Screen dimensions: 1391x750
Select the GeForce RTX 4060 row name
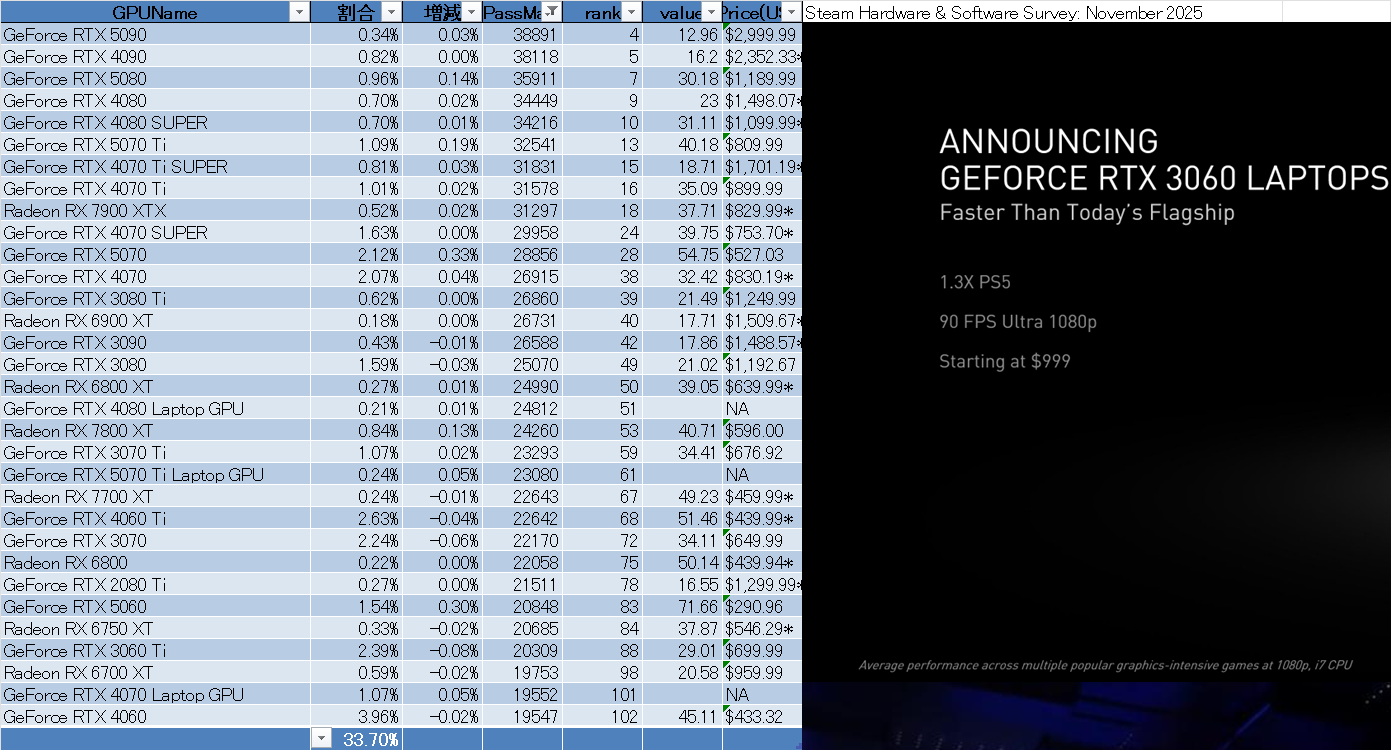point(155,717)
